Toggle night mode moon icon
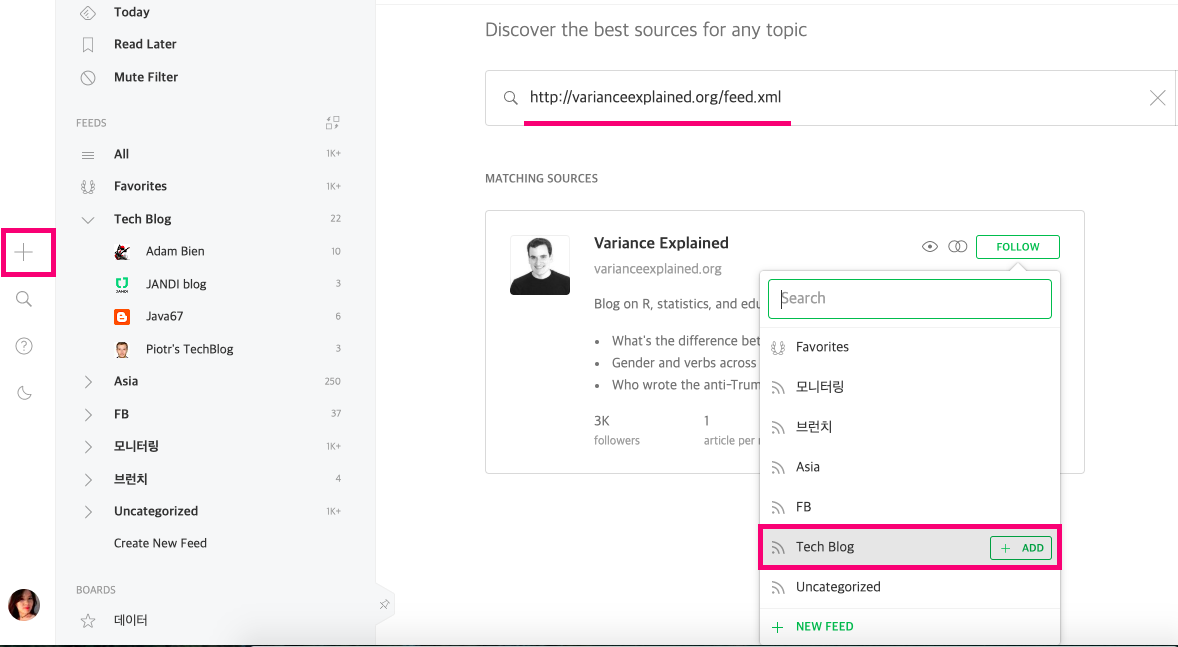 click(x=25, y=393)
